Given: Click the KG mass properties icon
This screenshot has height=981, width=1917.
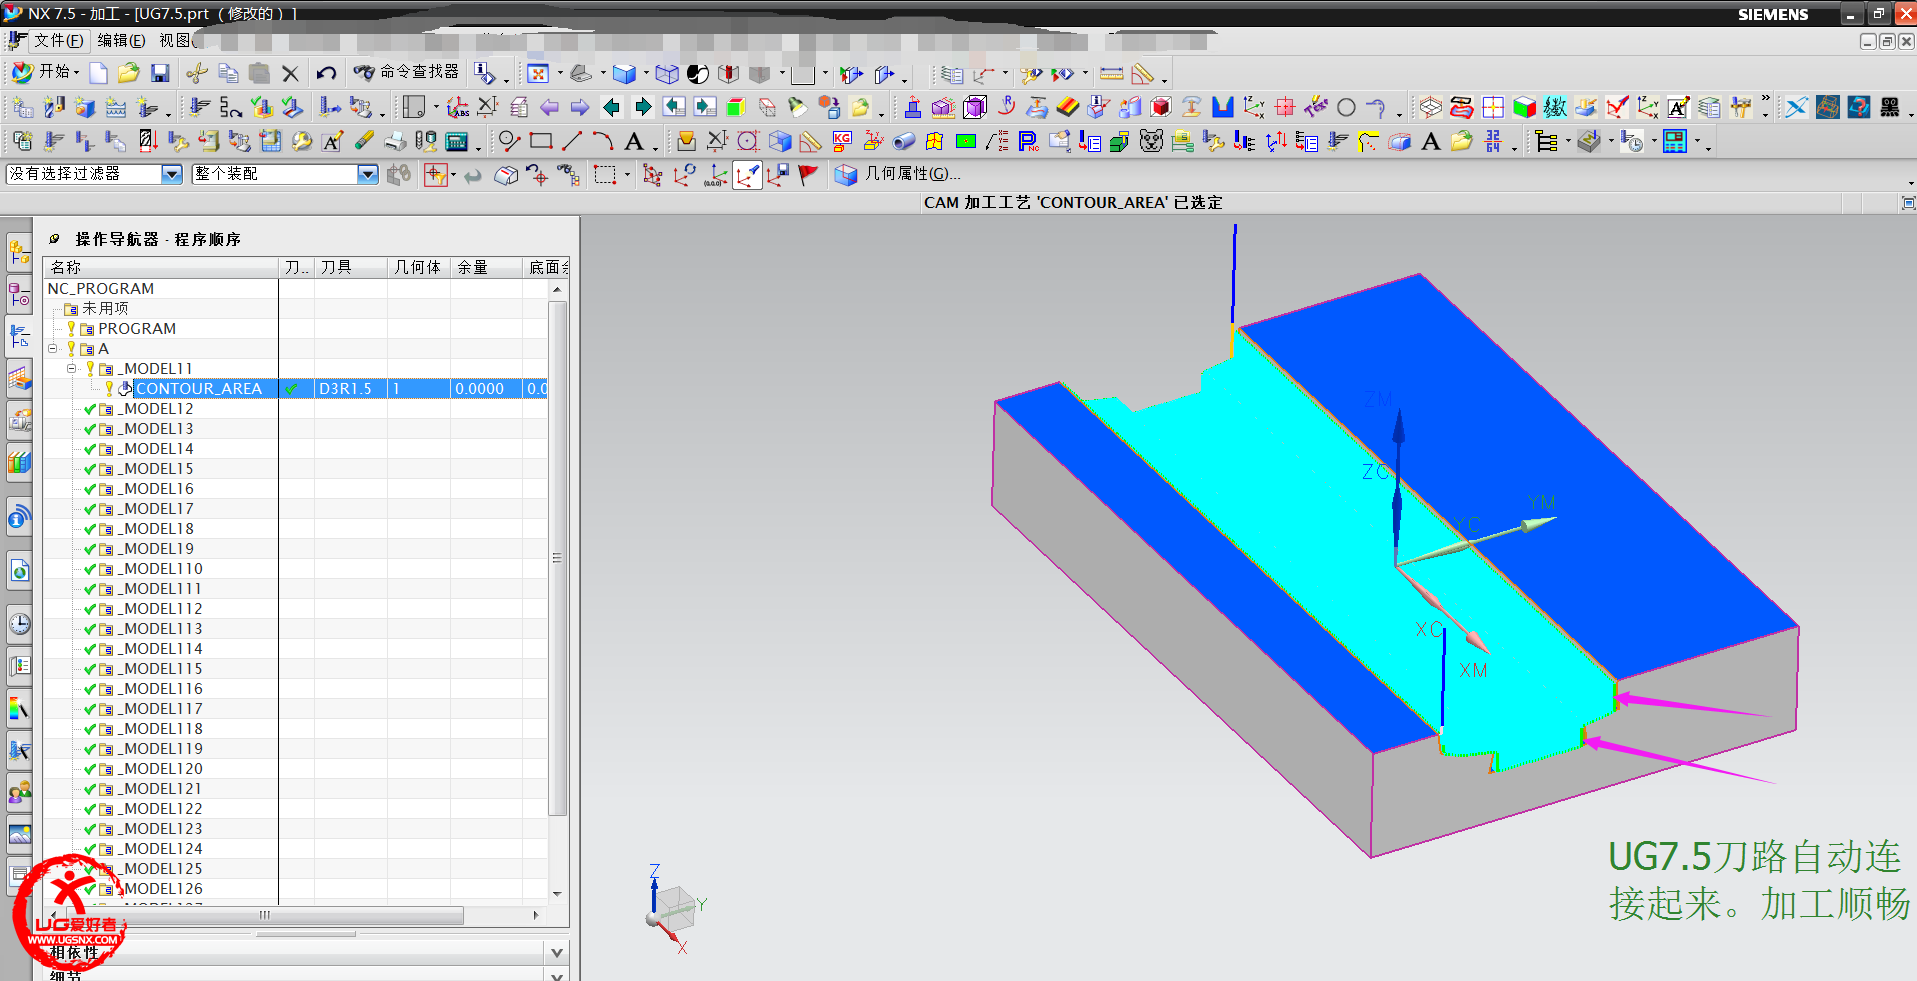Looking at the screenshot, I should tap(842, 142).
